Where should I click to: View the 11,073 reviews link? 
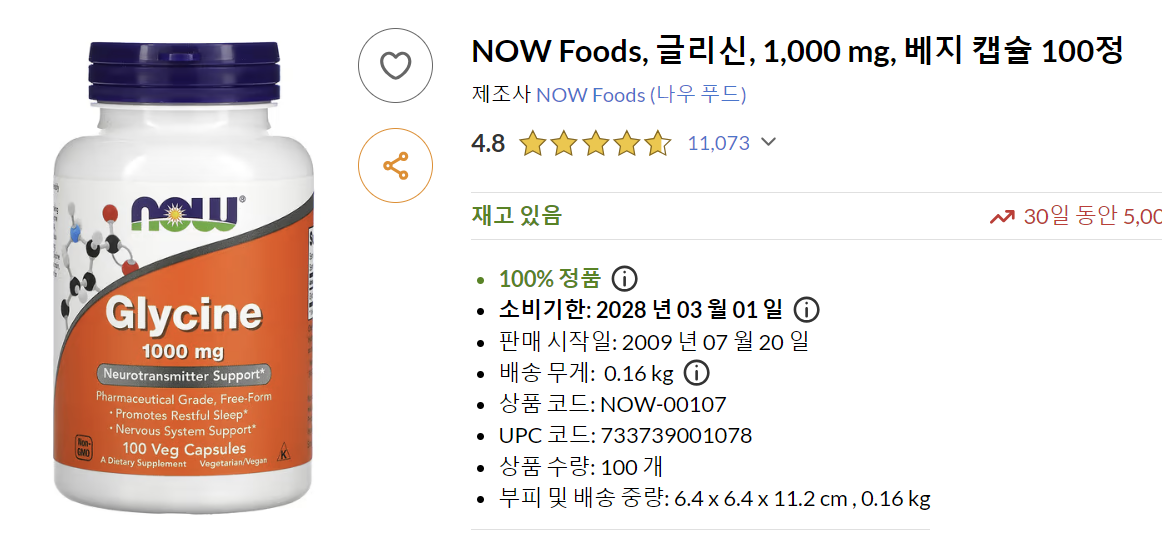point(718,143)
